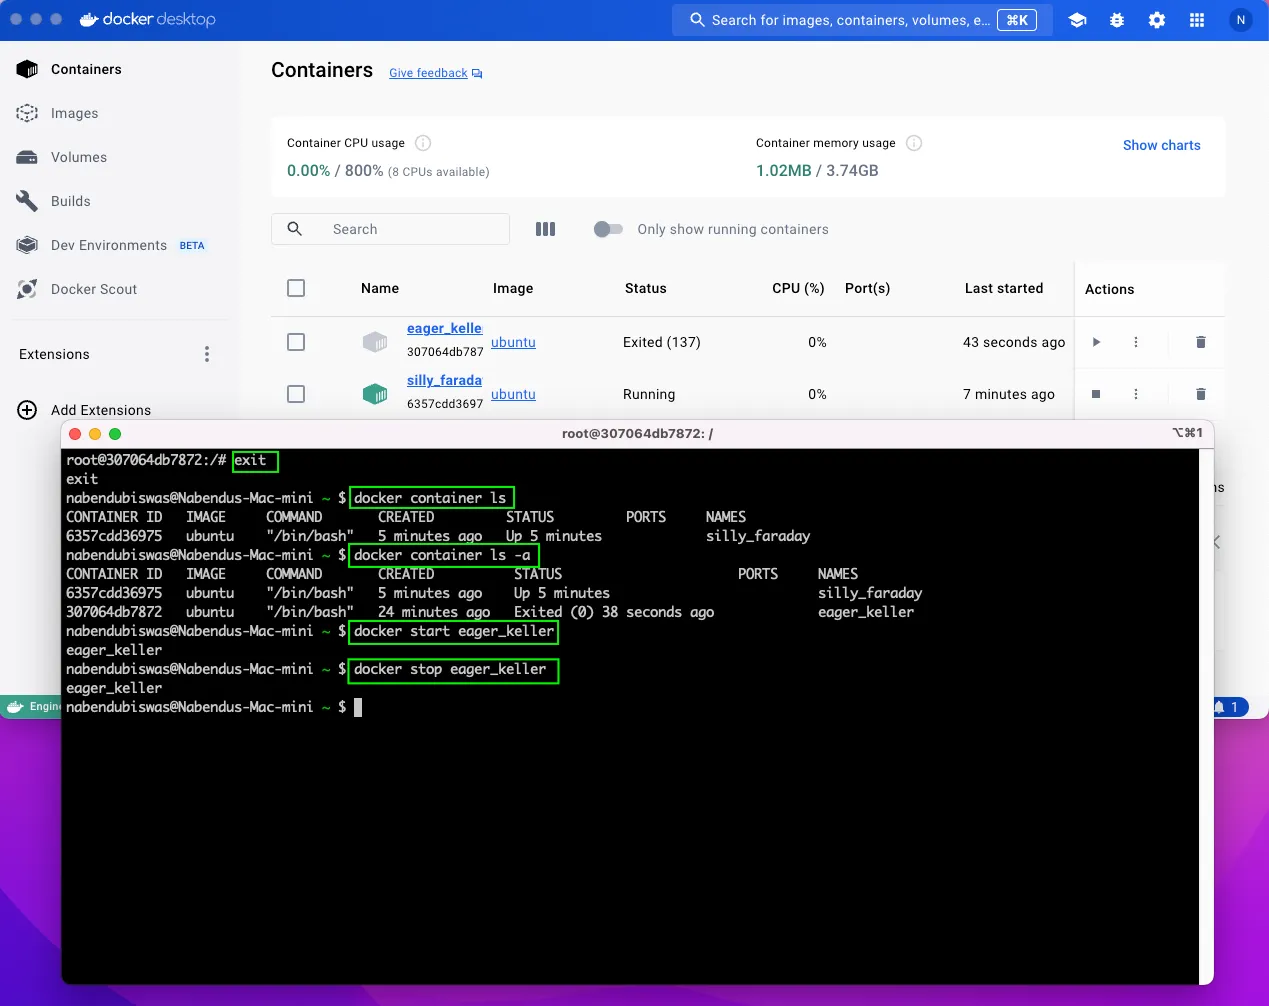The image size is (1269, 1006).
Task: Open the column chooser icon beside search
Action: [545, 229]
